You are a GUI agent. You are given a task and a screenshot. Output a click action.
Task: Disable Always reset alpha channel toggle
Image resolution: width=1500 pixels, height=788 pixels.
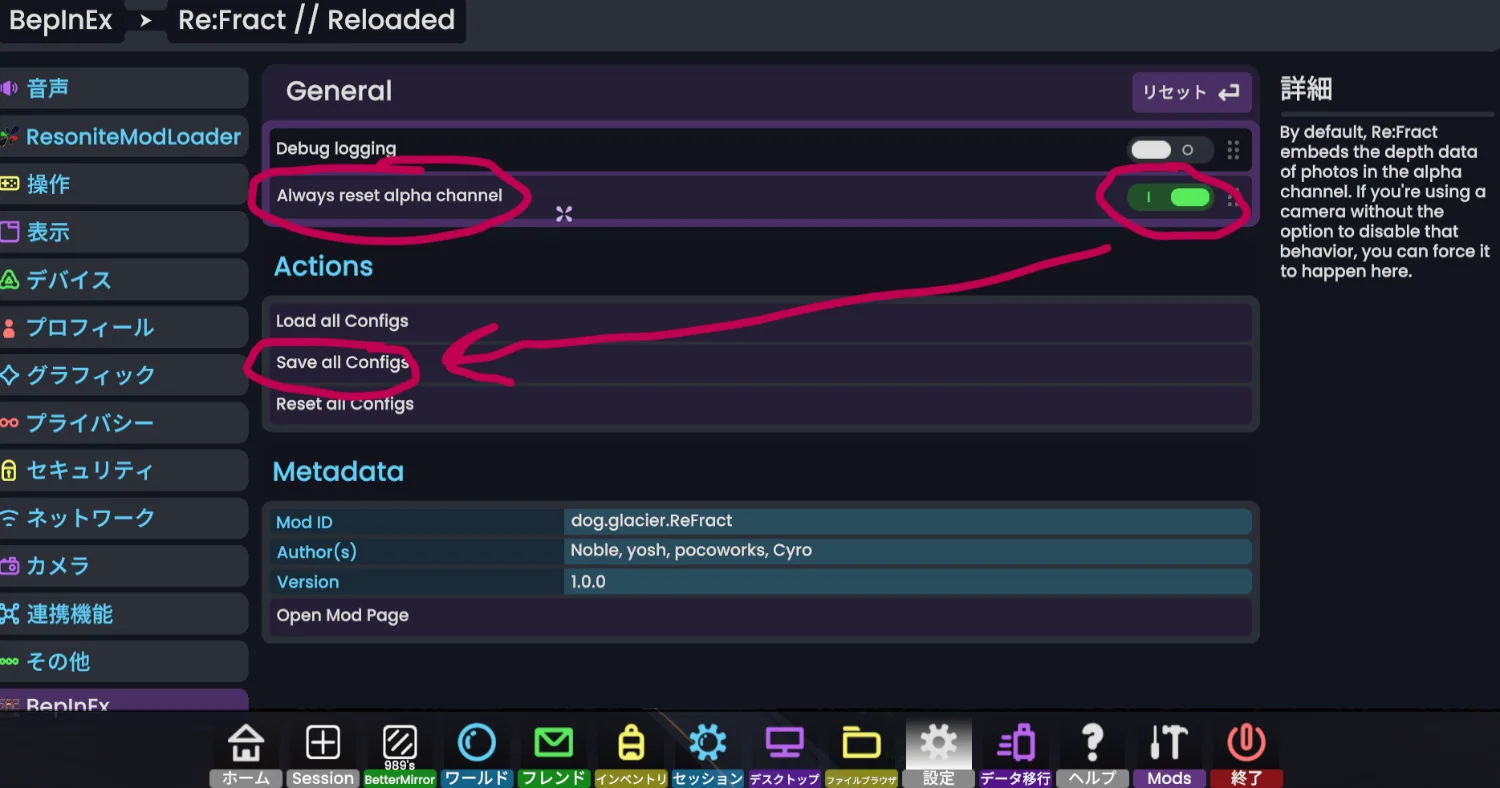(1169, 197)
